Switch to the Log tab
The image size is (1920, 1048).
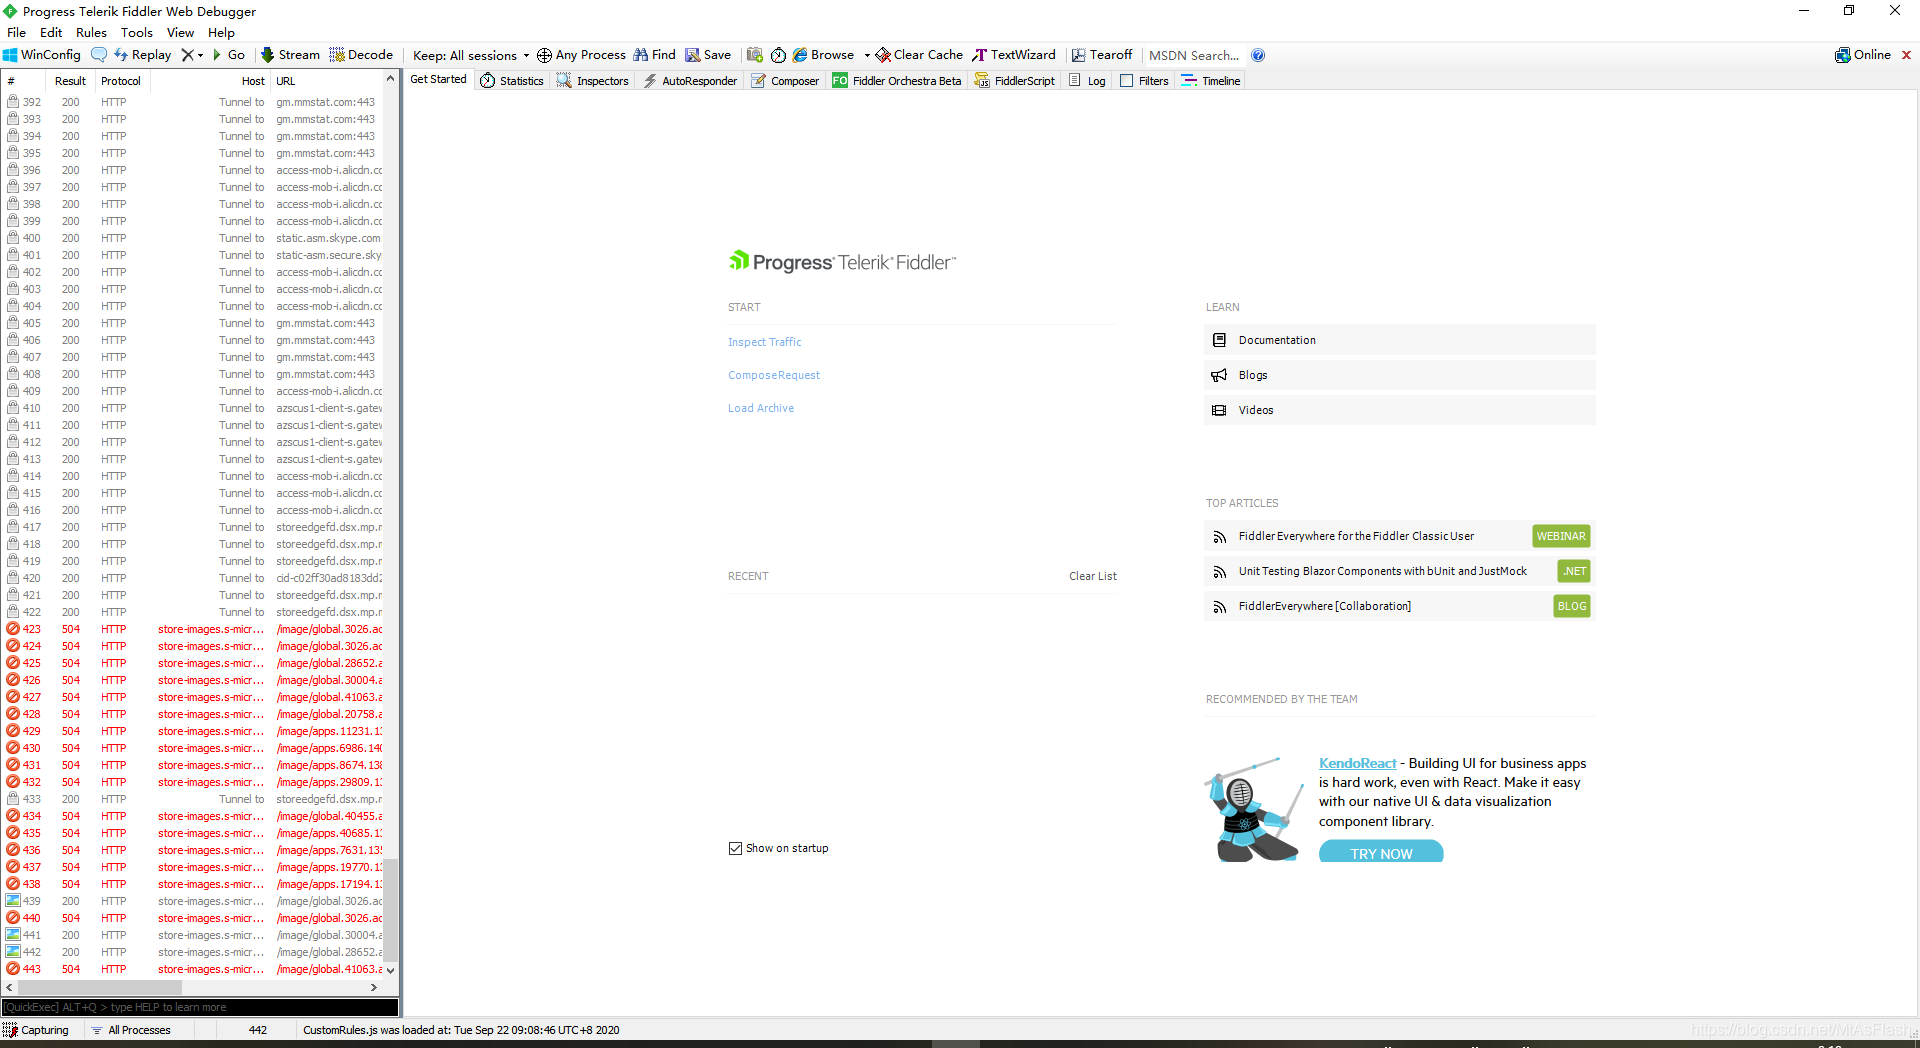tap(1088, 81)
